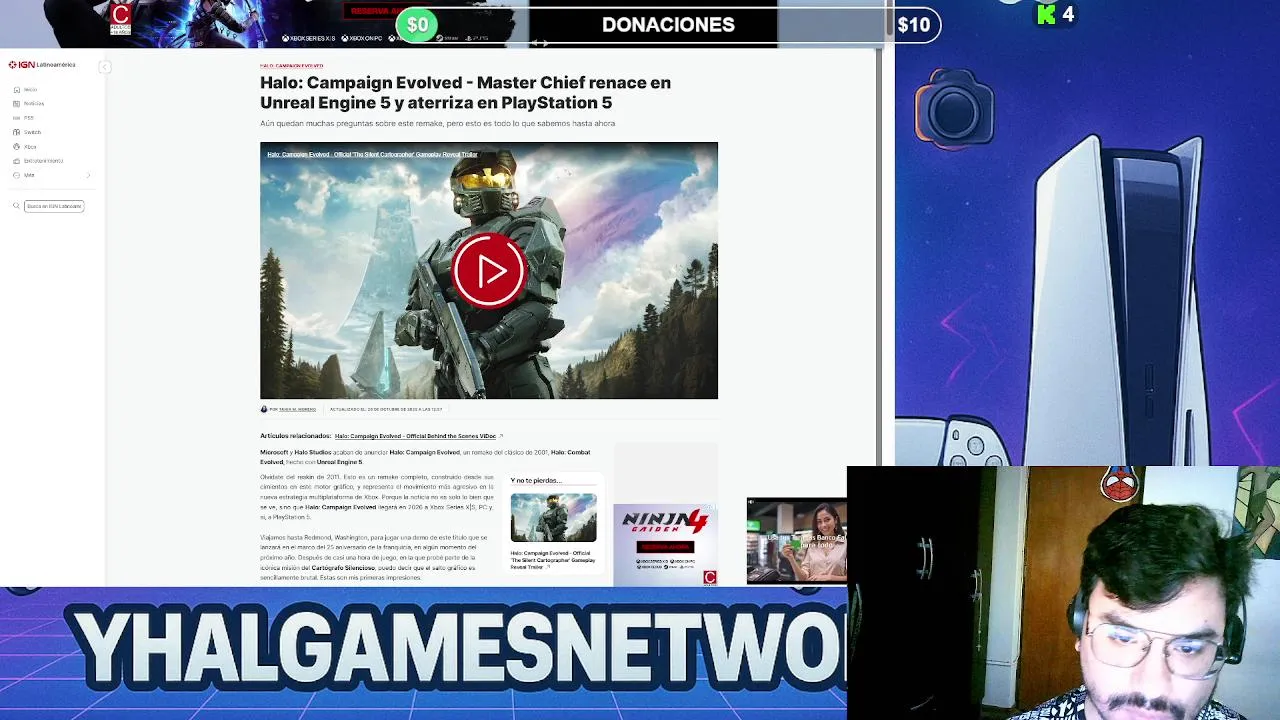Click the C logo in top banner

pos(121,17)
